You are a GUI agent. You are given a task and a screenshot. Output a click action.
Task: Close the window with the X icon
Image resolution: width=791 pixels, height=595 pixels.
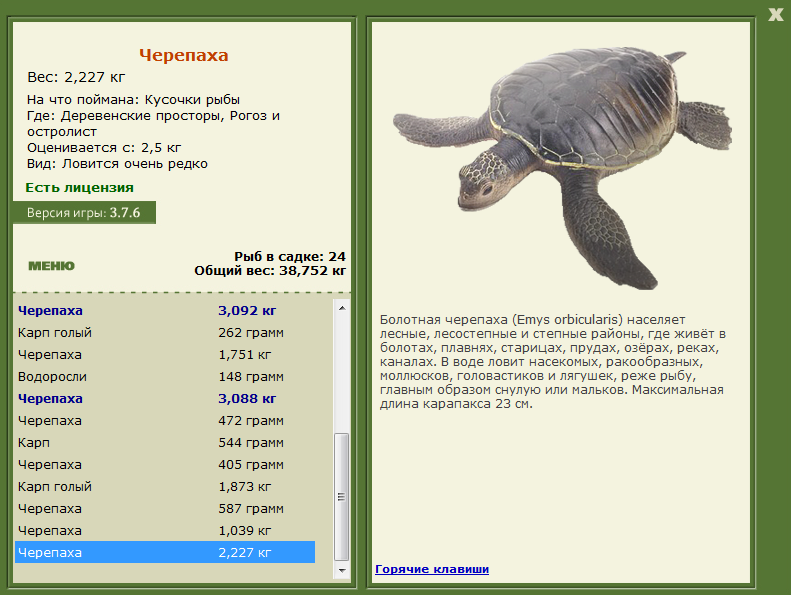pos(775,14)
